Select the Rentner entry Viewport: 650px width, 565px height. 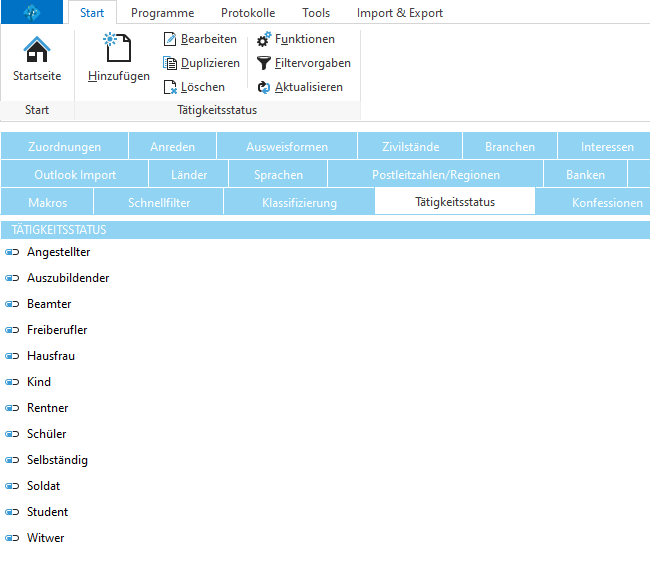click(x=47, y=408)
